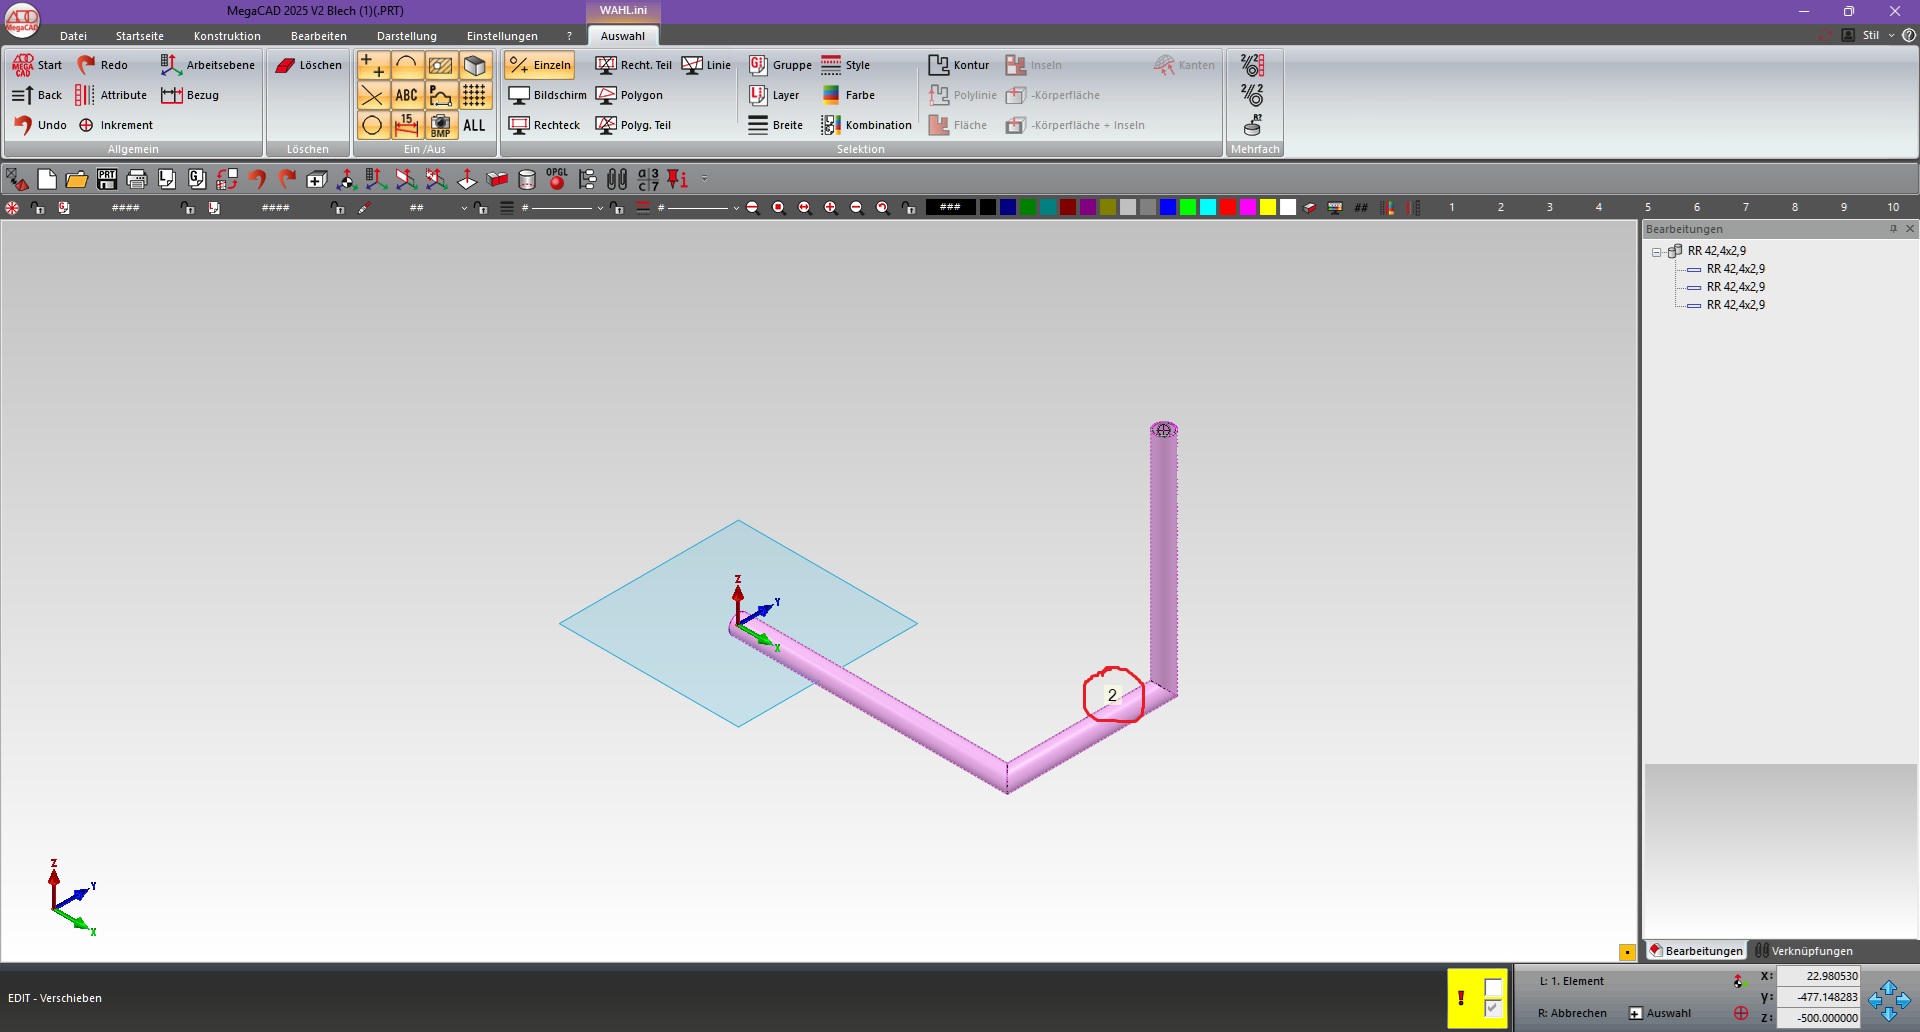Open the Darstellung ribbon tab

(x=407, y=36)
